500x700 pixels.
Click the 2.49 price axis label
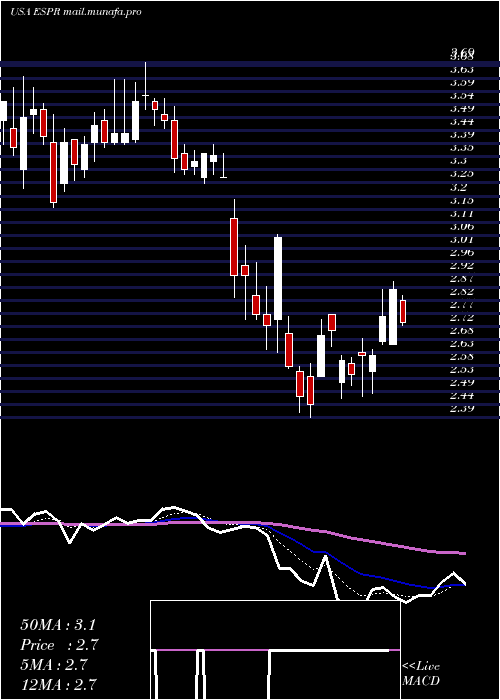click(462, 382)
